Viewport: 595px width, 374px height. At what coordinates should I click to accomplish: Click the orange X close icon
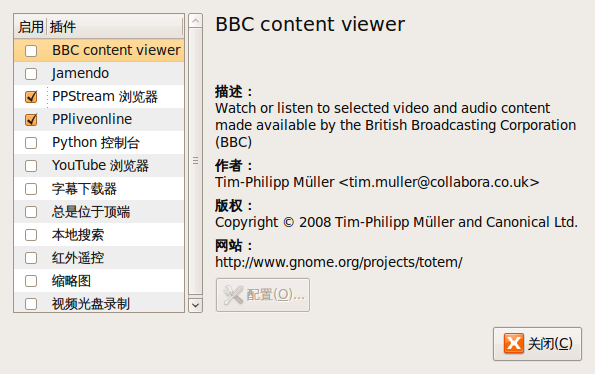pyautogui.click(x=514, y=343)
